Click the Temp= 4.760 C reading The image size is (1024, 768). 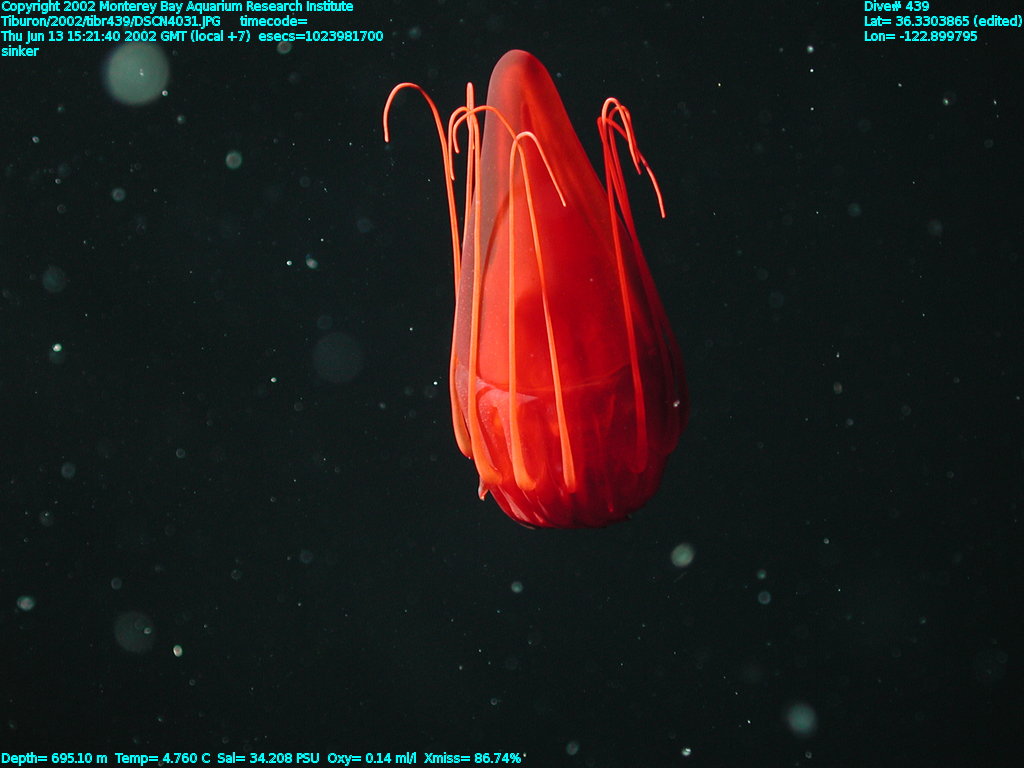pos(162,758)
